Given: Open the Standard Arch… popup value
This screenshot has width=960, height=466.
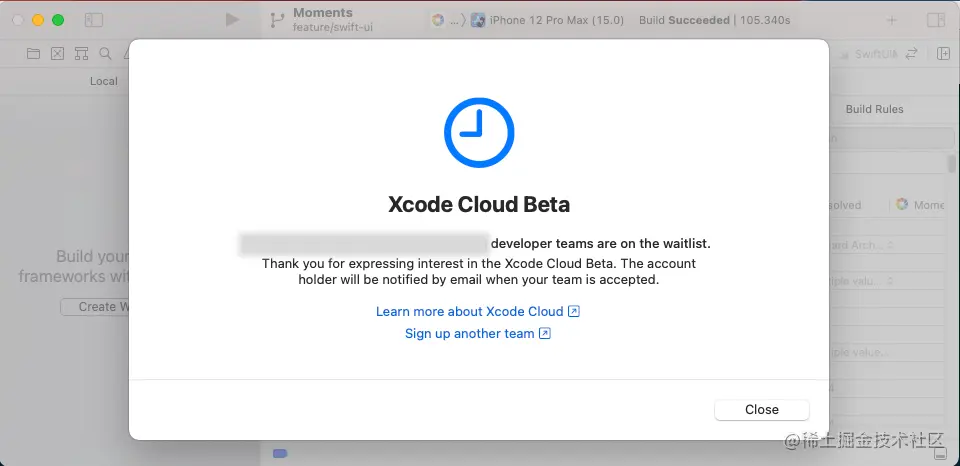Looking at the screenshot, I should [863, 245].
